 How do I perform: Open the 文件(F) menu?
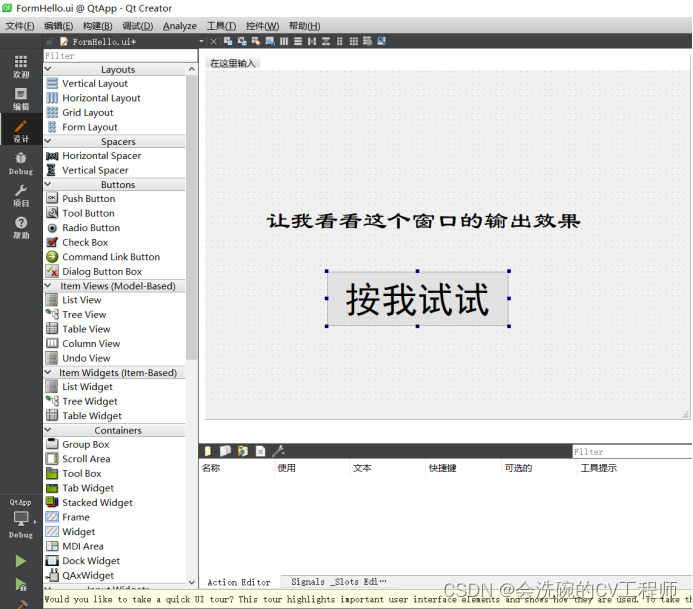(20, 26)
